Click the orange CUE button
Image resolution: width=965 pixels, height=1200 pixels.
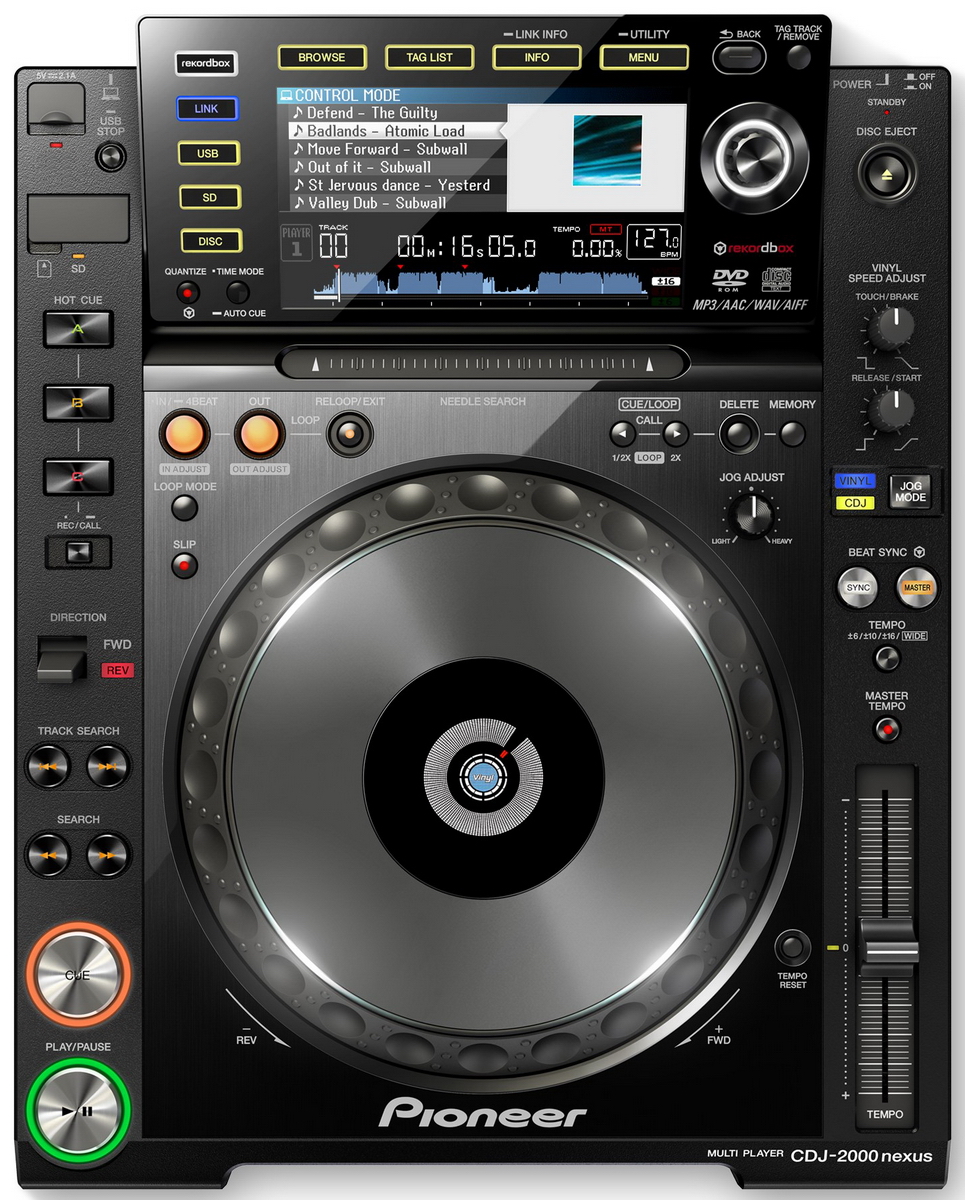(x=78, y=974)
